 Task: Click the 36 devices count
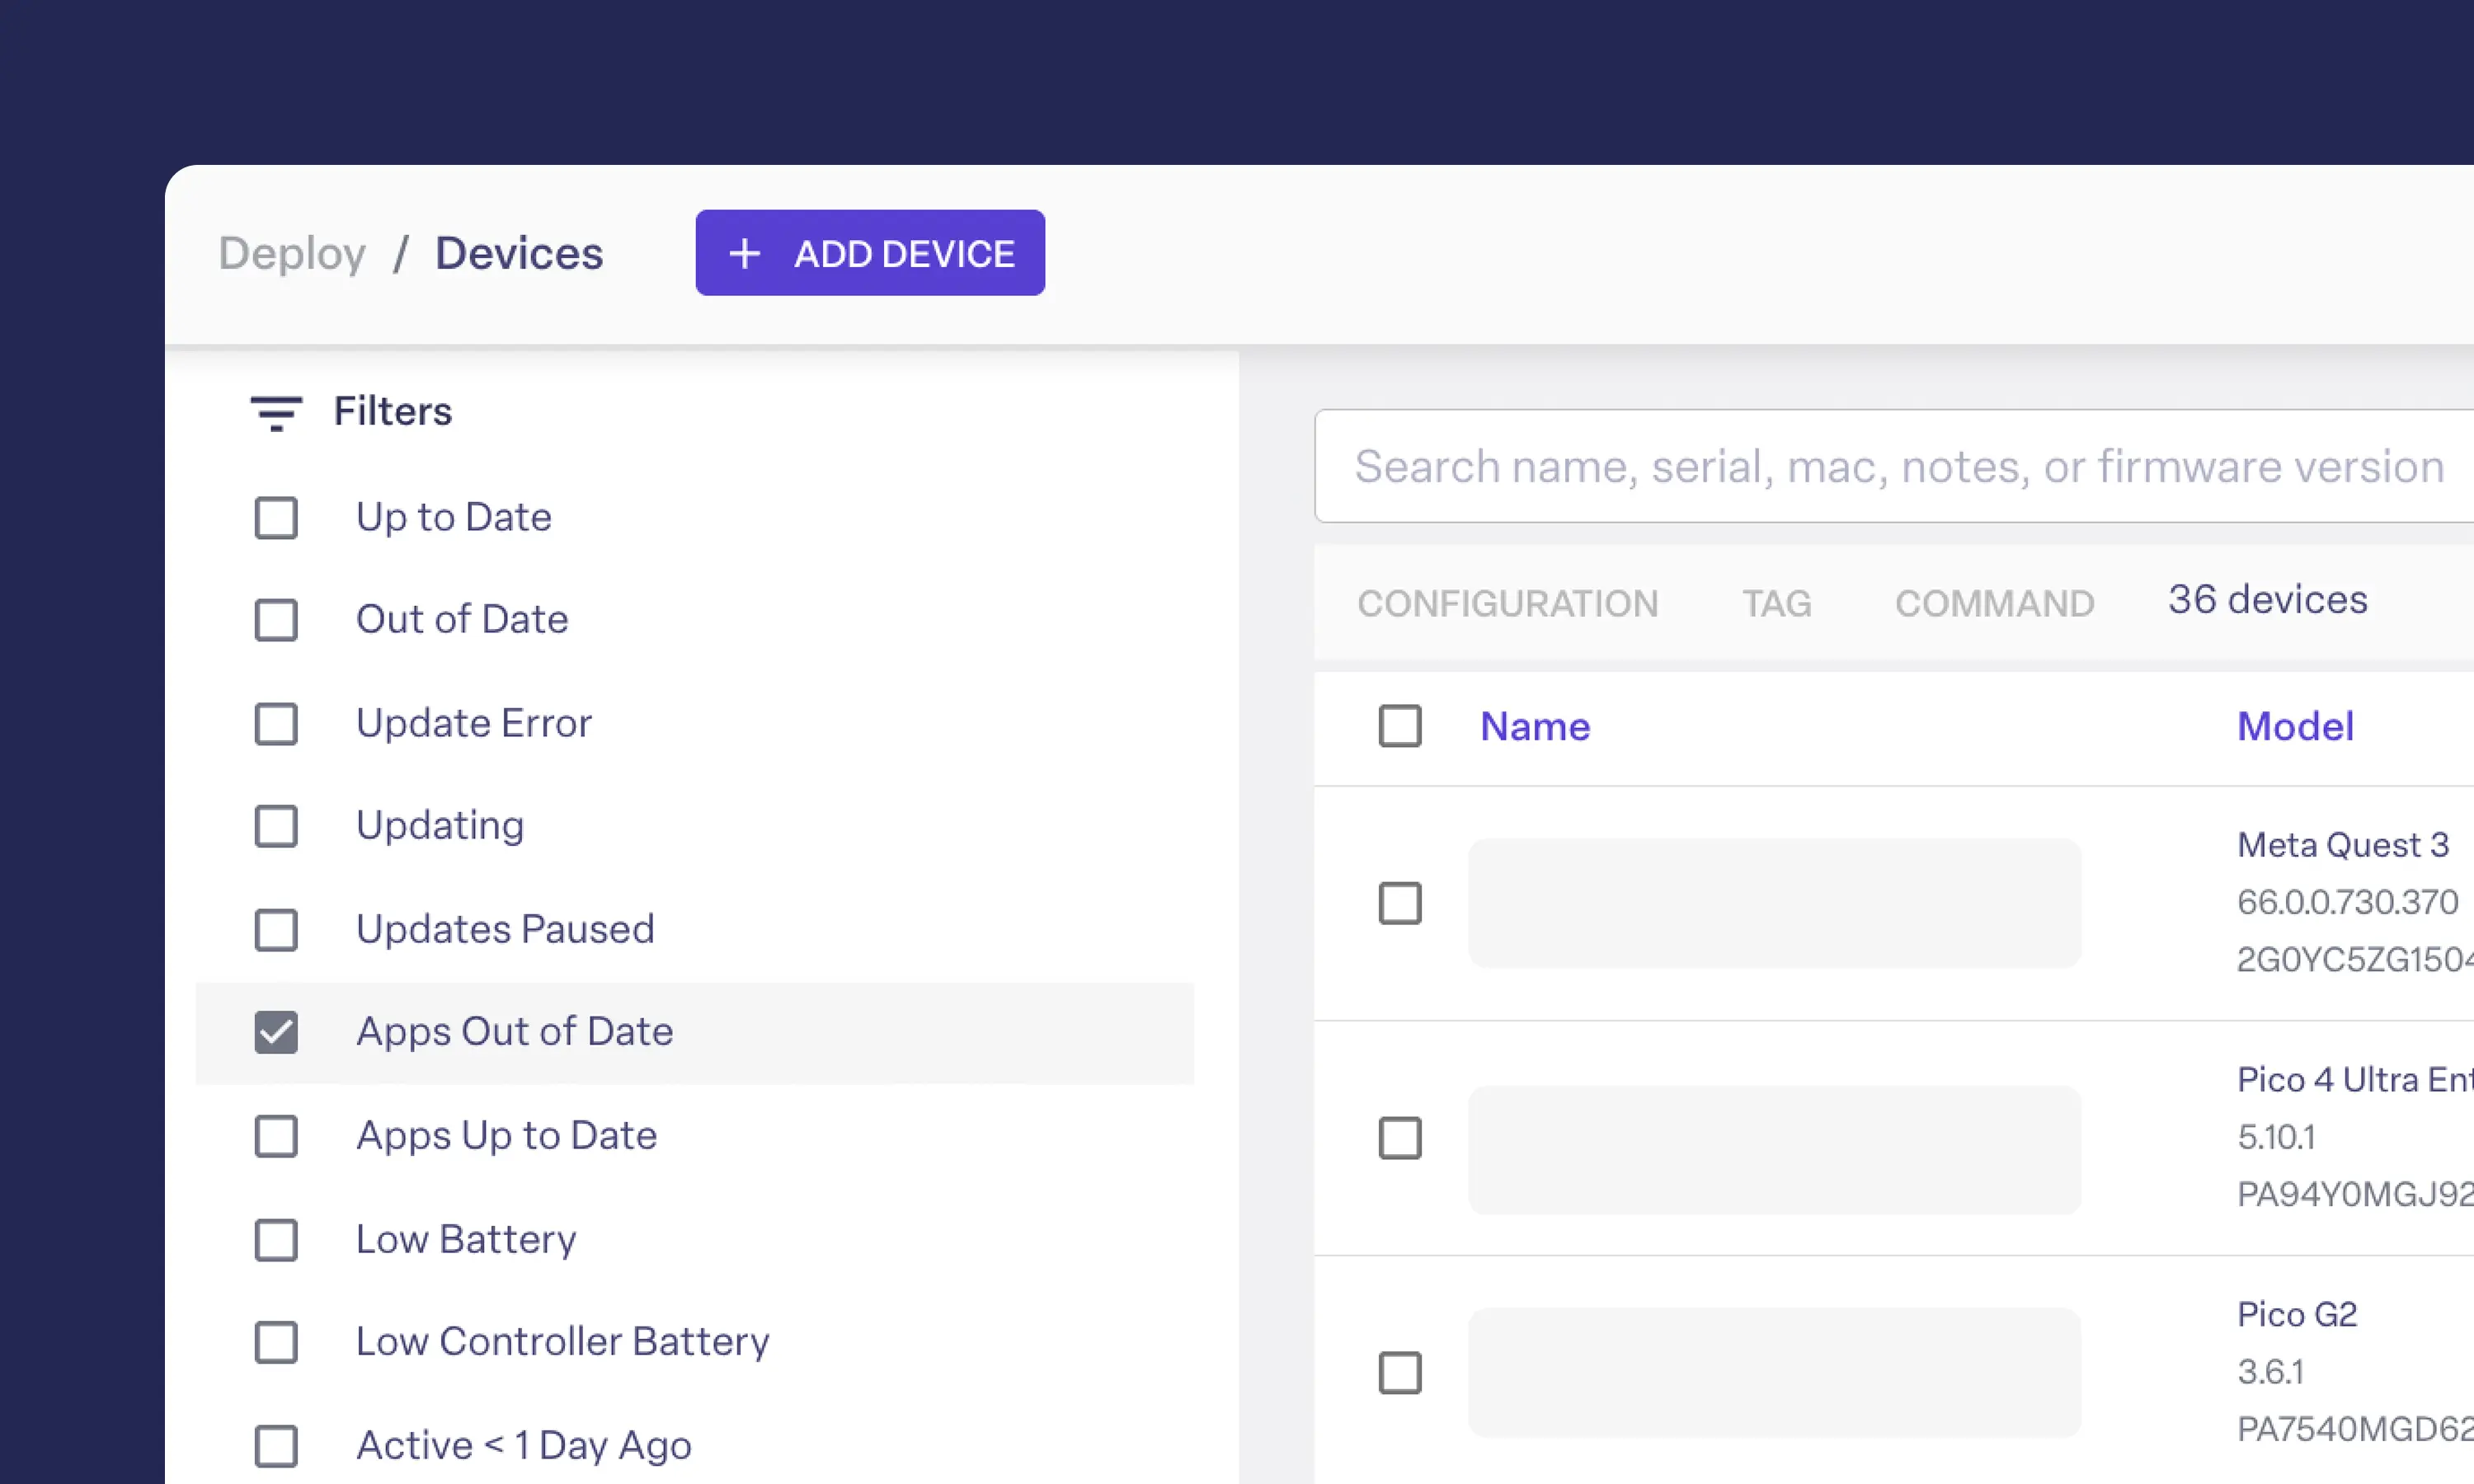point(2267,600)
